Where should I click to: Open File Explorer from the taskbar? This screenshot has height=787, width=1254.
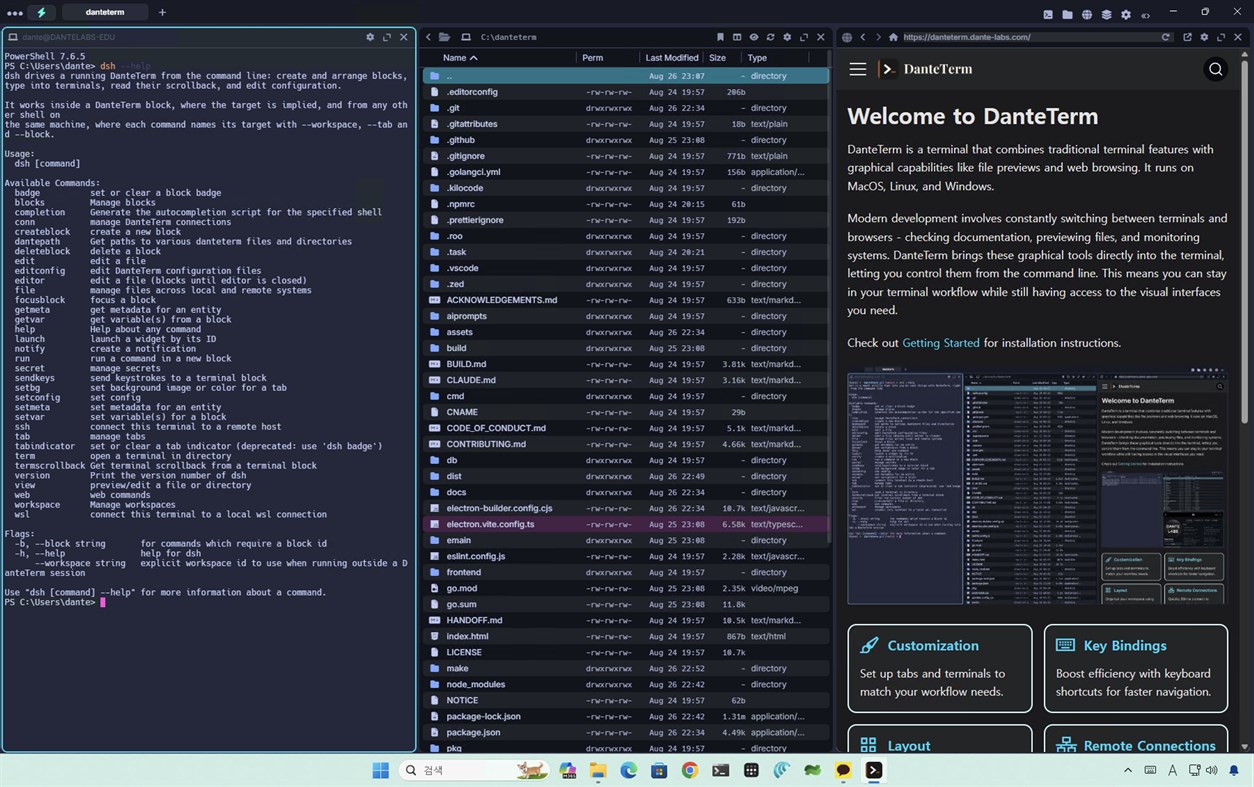click(598, 770)
